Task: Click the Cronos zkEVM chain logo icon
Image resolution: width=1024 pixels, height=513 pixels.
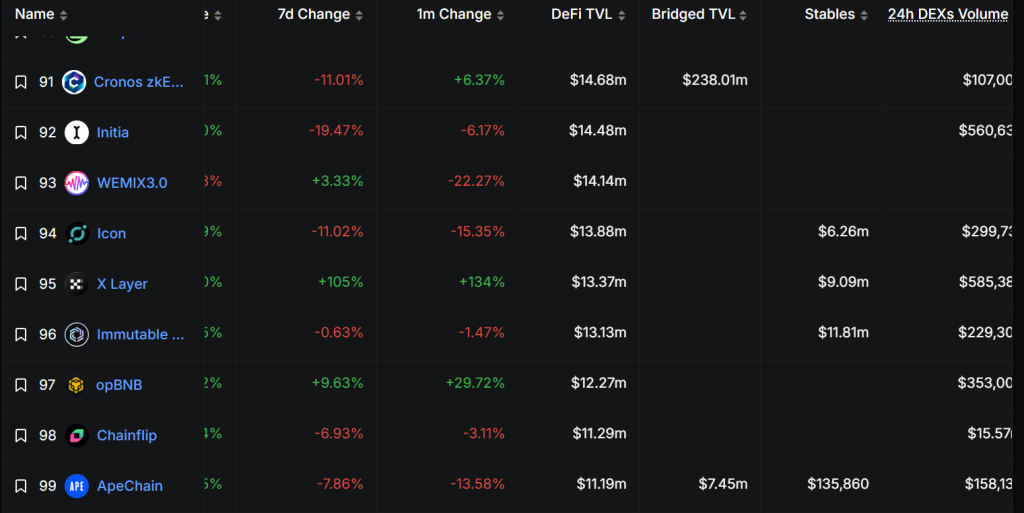Action: coord(74,82)
